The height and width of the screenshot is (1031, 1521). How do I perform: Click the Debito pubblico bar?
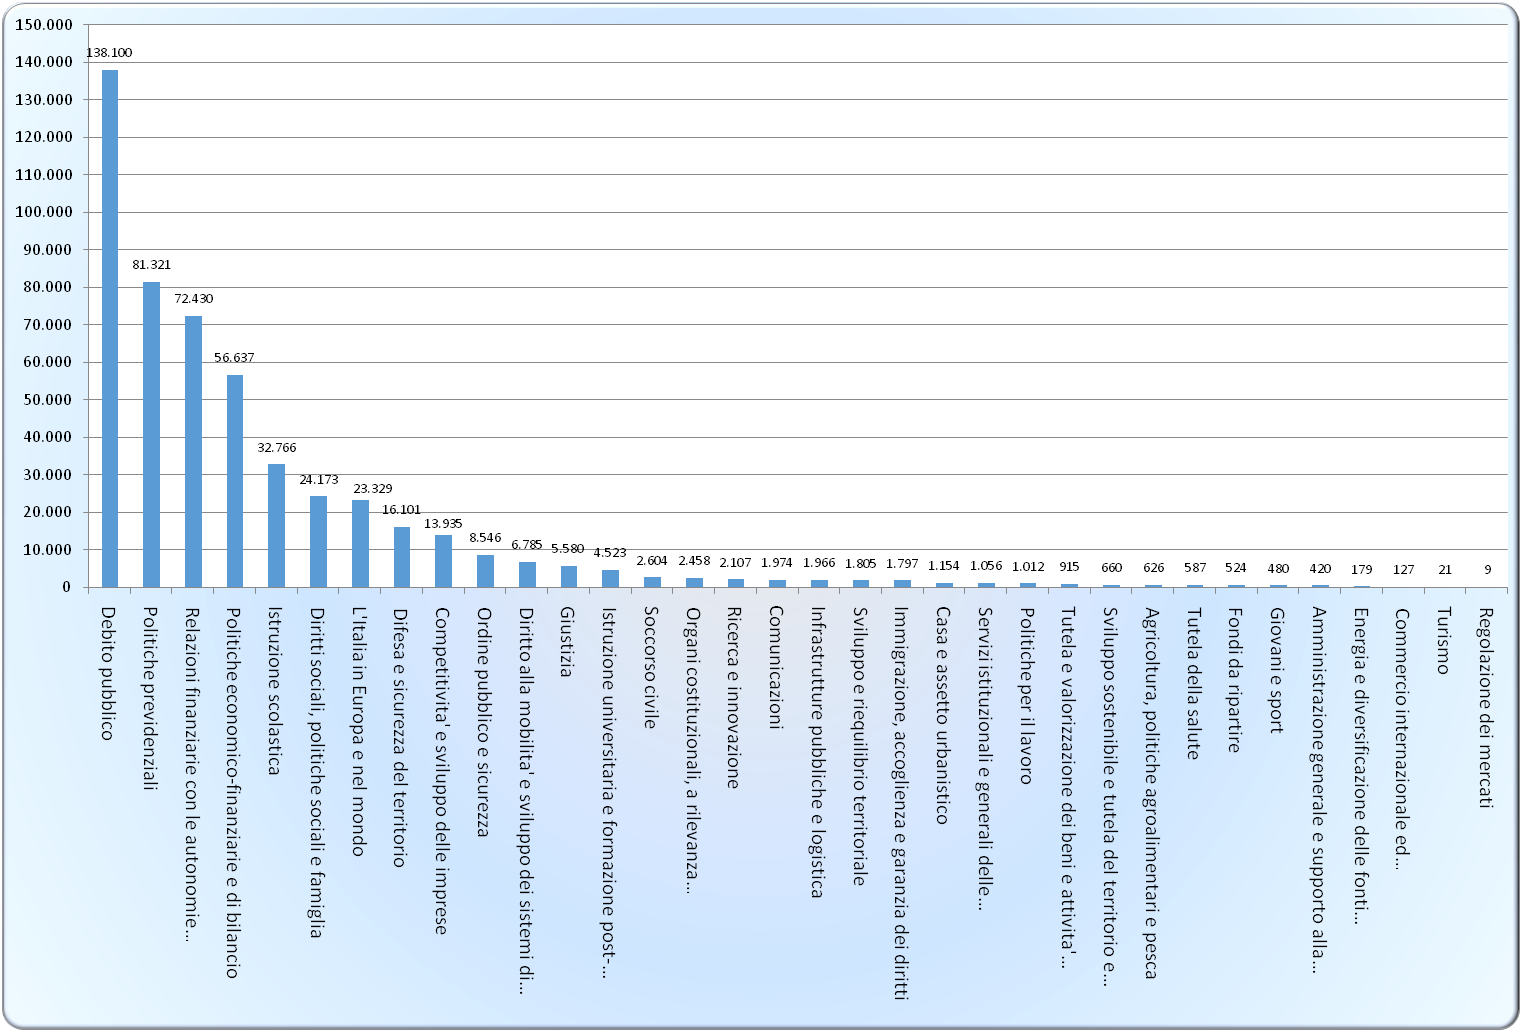coord(110,328)
